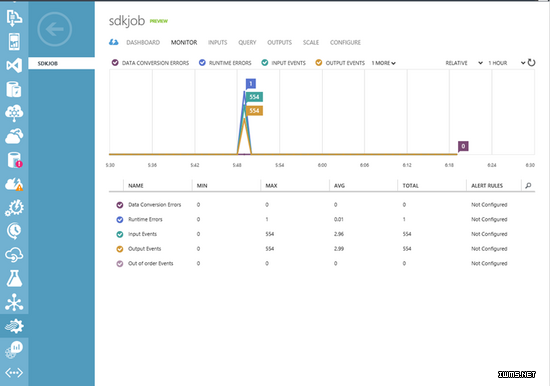
Task: Open the database icon with red alert badge
Action: pos(15,160)
